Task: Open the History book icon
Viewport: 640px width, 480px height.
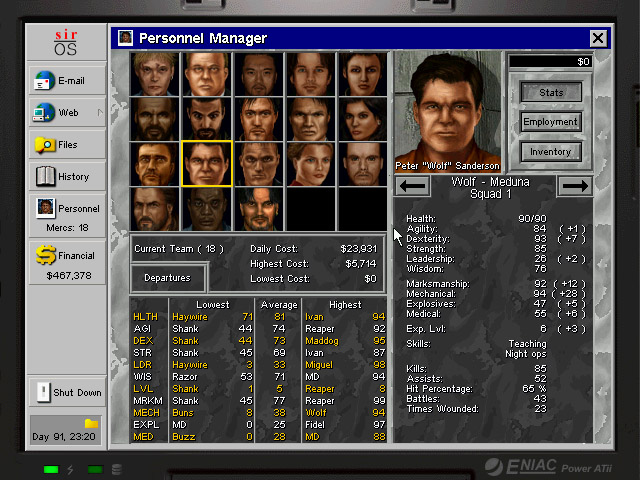Action: 45,176
